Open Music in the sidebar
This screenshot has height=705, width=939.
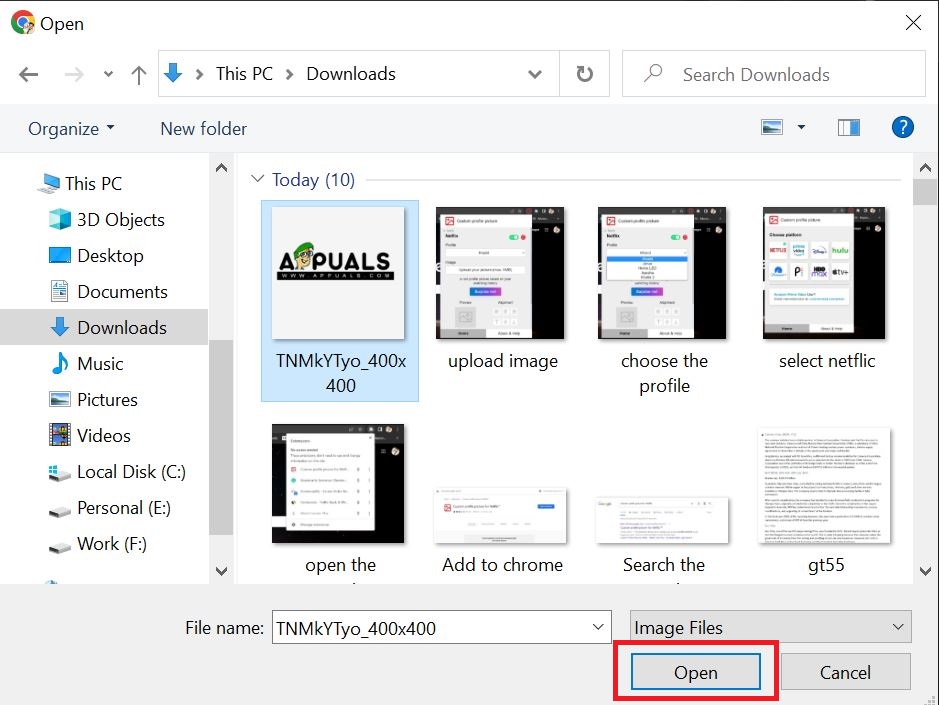tap(100, 364)
